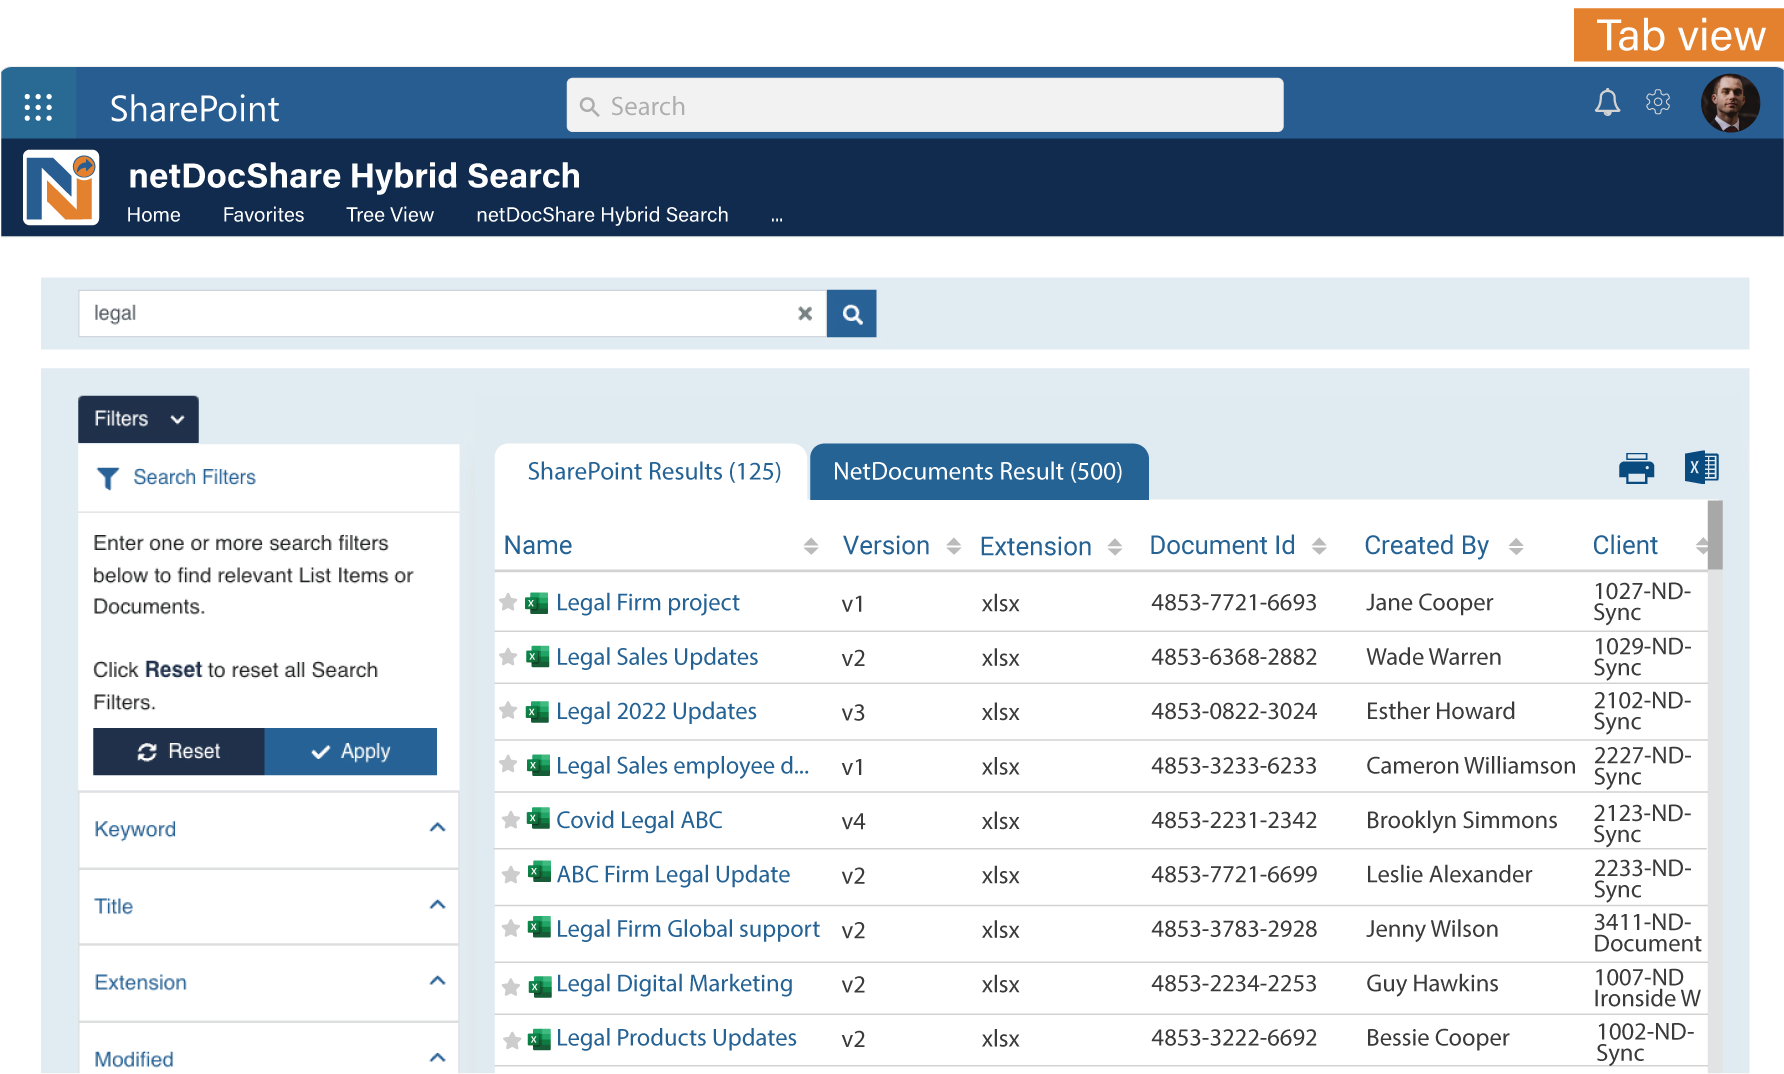Open the navigation overflow ellipsis

coord(777,217)
